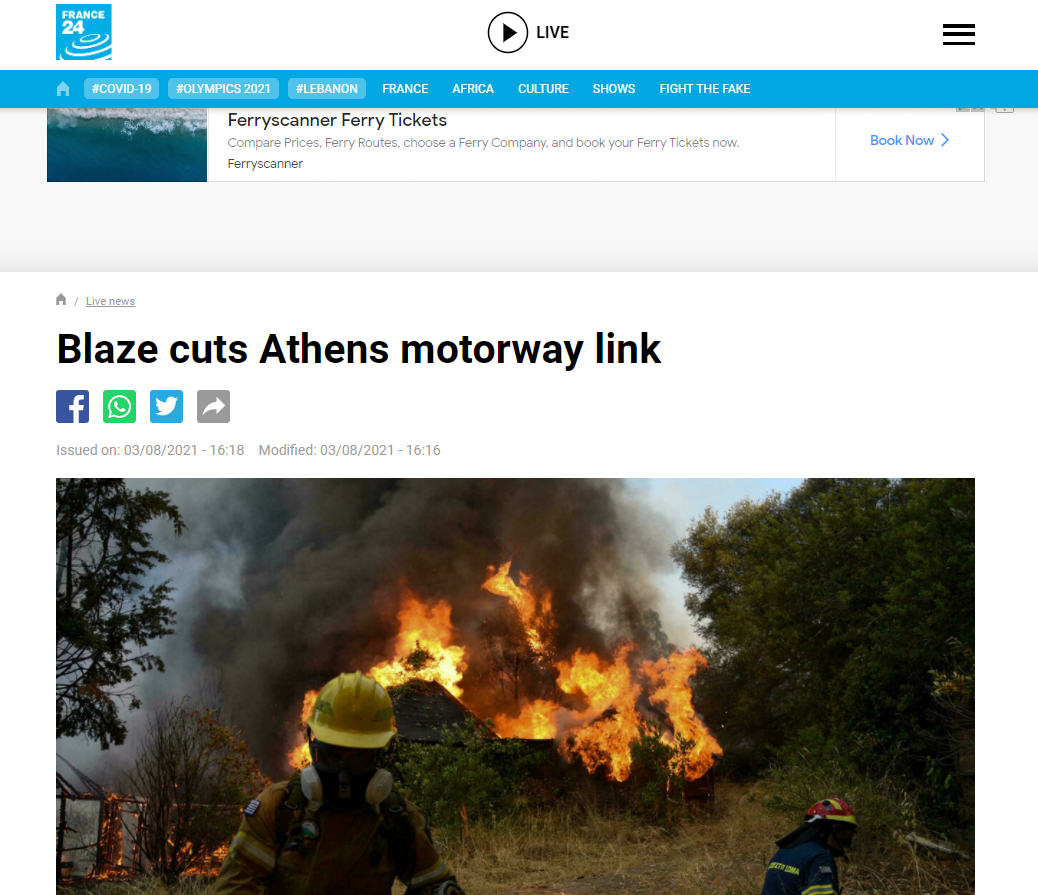Share article via WhatsApp
This screenshot has width=1038, height=895.
tap(119, 406)
